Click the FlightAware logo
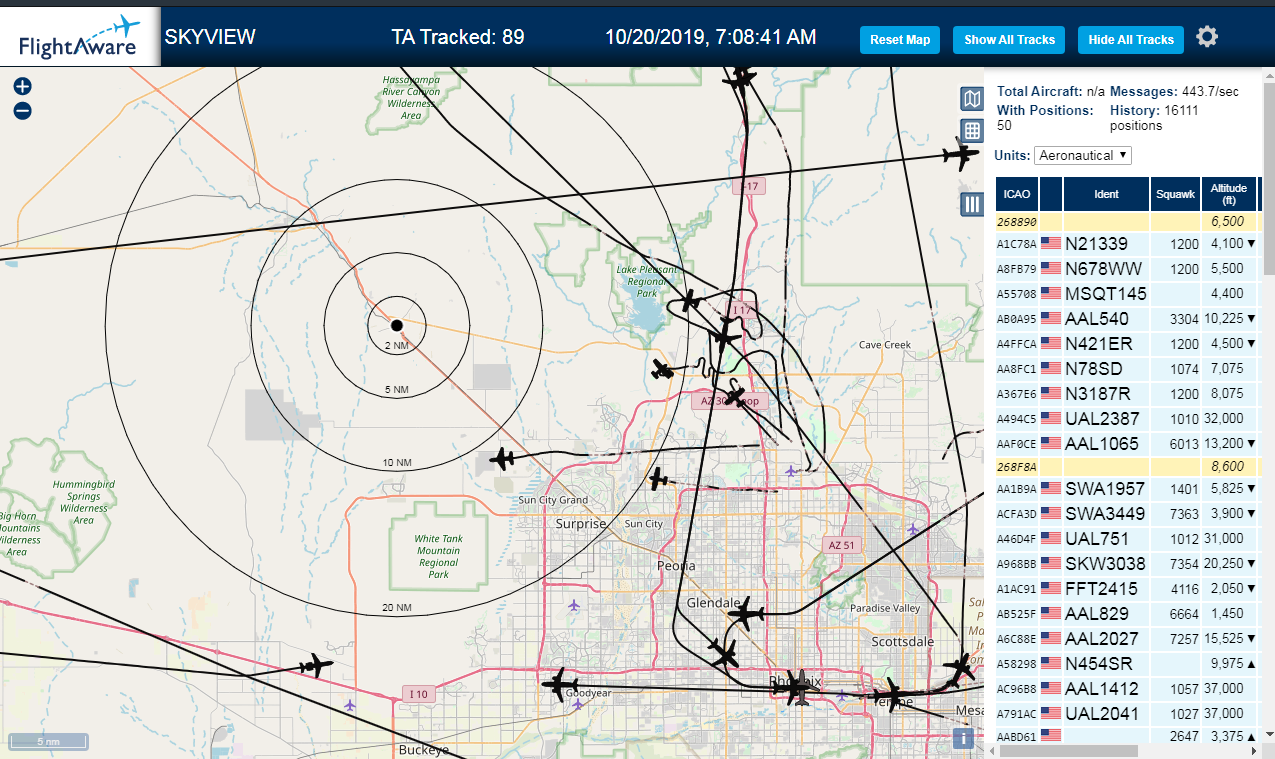 coord(80,37)
